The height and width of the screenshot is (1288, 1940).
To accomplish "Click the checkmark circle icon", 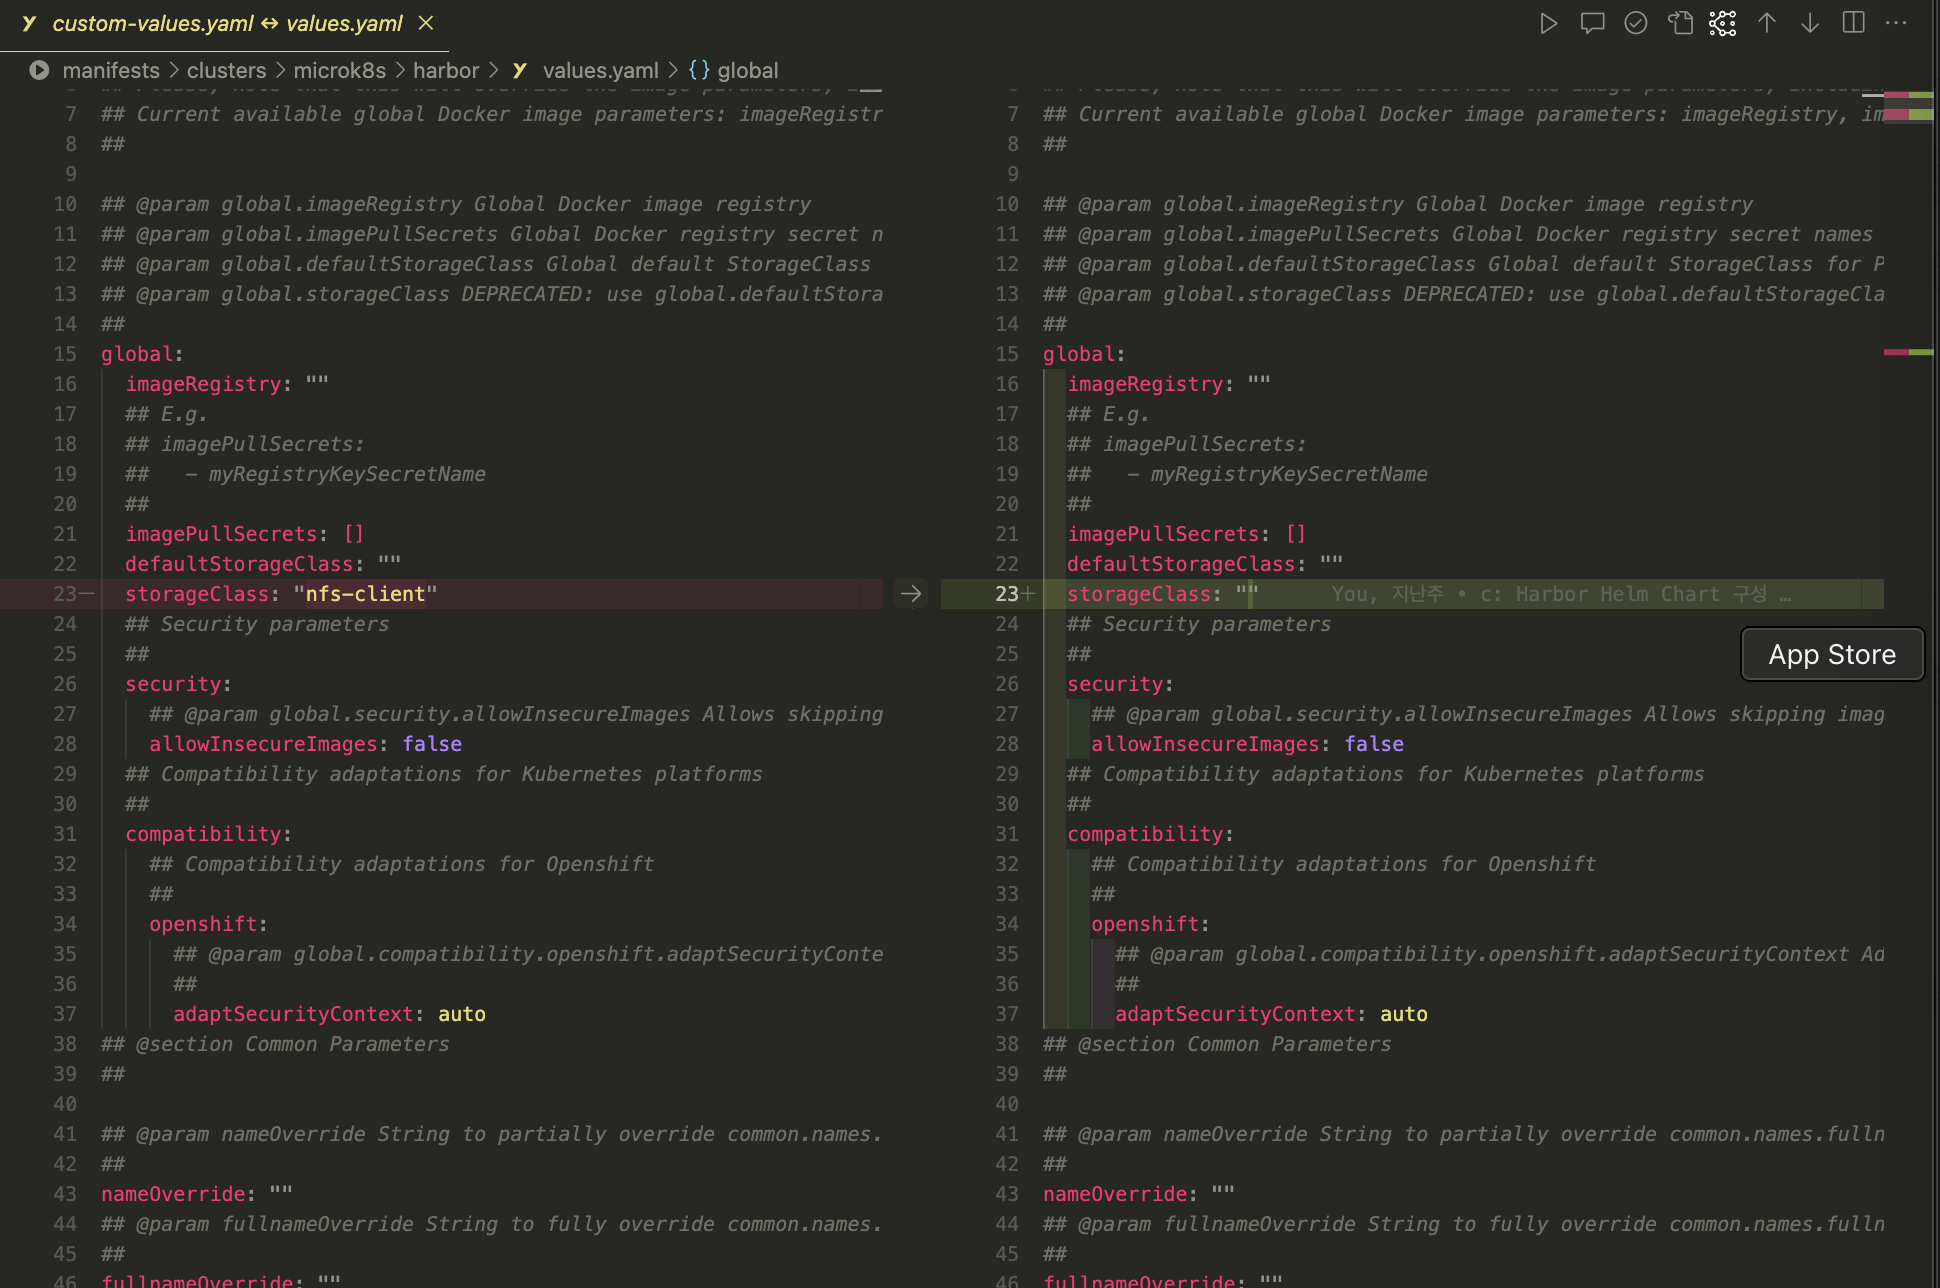I will (1636, 23).
